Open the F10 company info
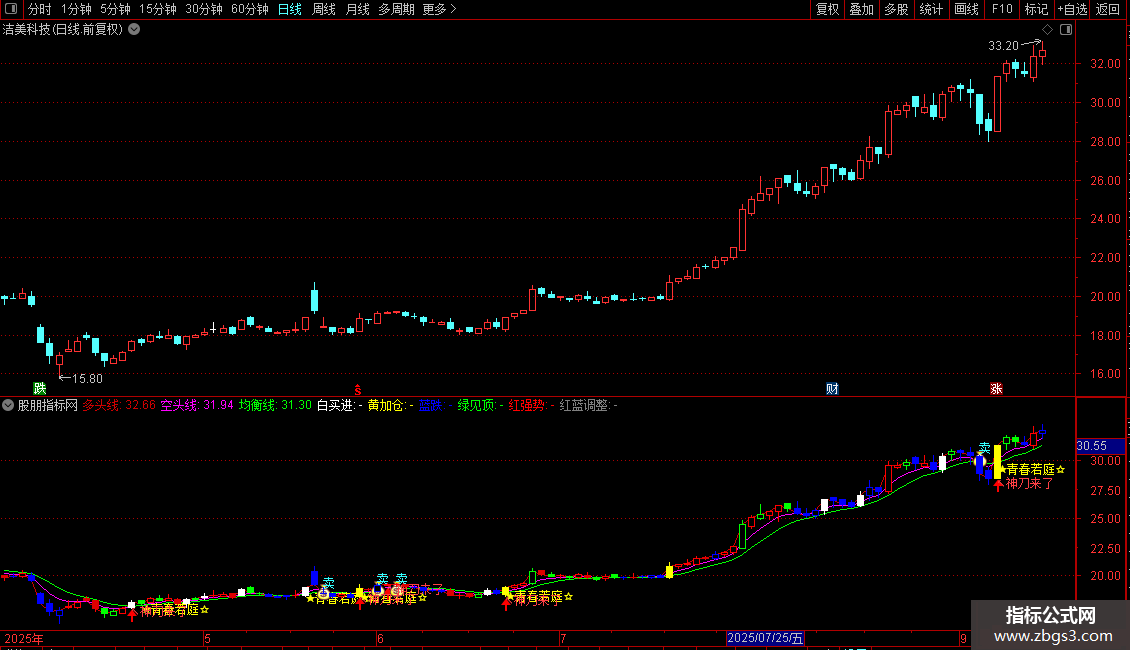 pos(1002,9)
